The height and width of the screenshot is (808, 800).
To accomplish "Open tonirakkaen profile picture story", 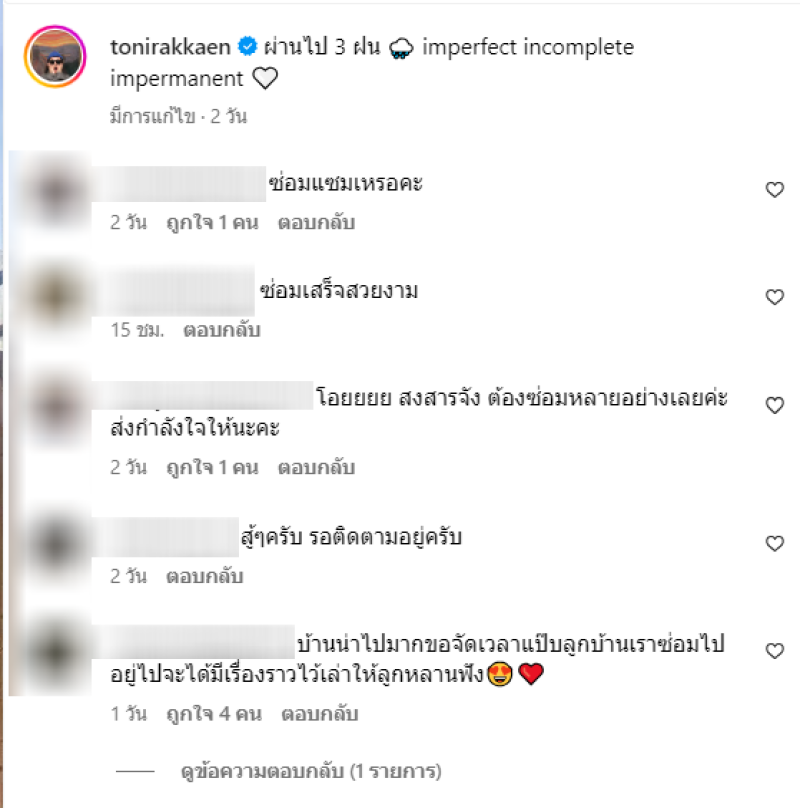I will click(55, 56).
